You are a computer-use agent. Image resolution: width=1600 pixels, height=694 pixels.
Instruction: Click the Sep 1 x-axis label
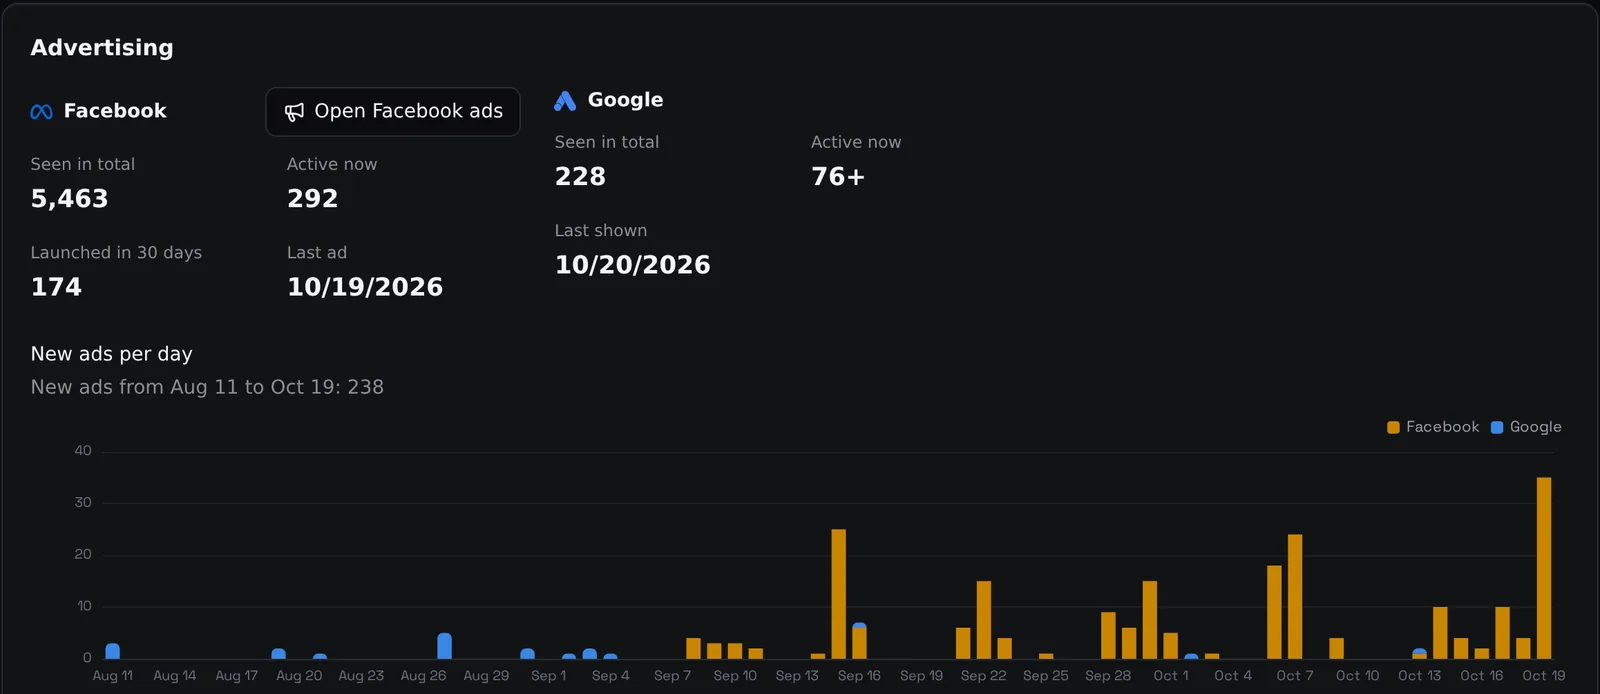point(548,676)
